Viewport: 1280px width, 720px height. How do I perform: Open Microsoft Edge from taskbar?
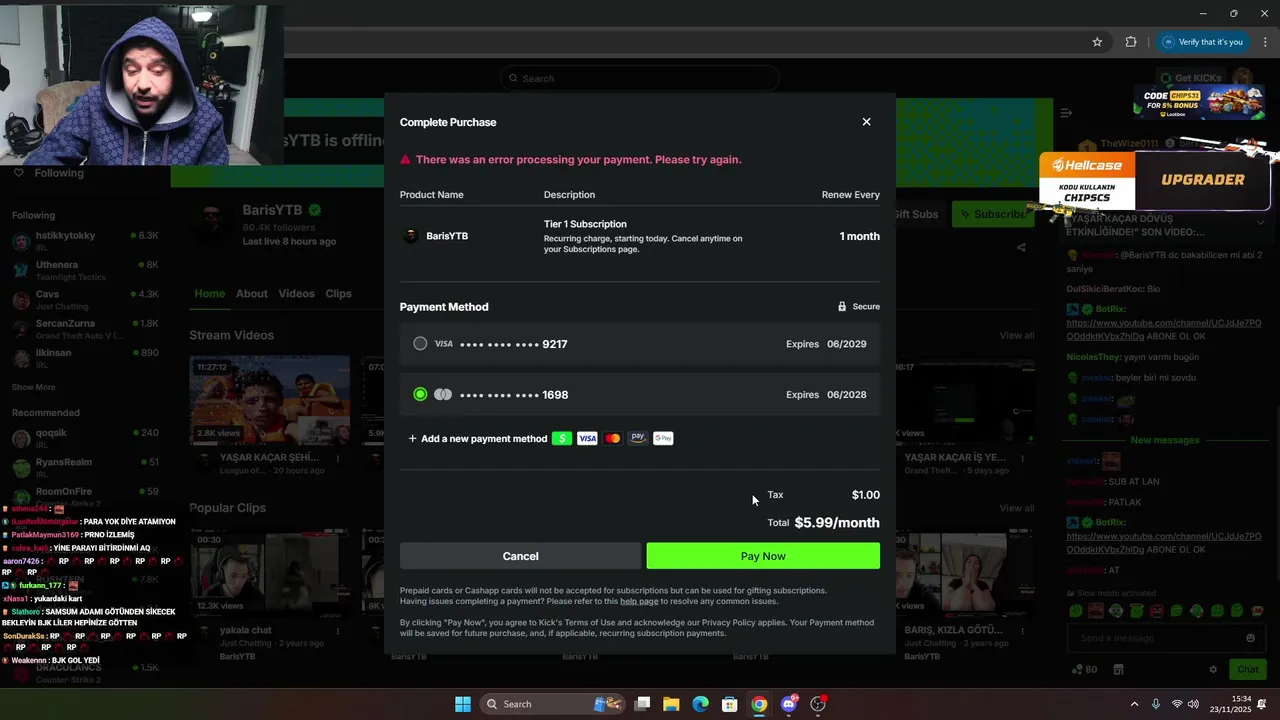click(700, 704)
